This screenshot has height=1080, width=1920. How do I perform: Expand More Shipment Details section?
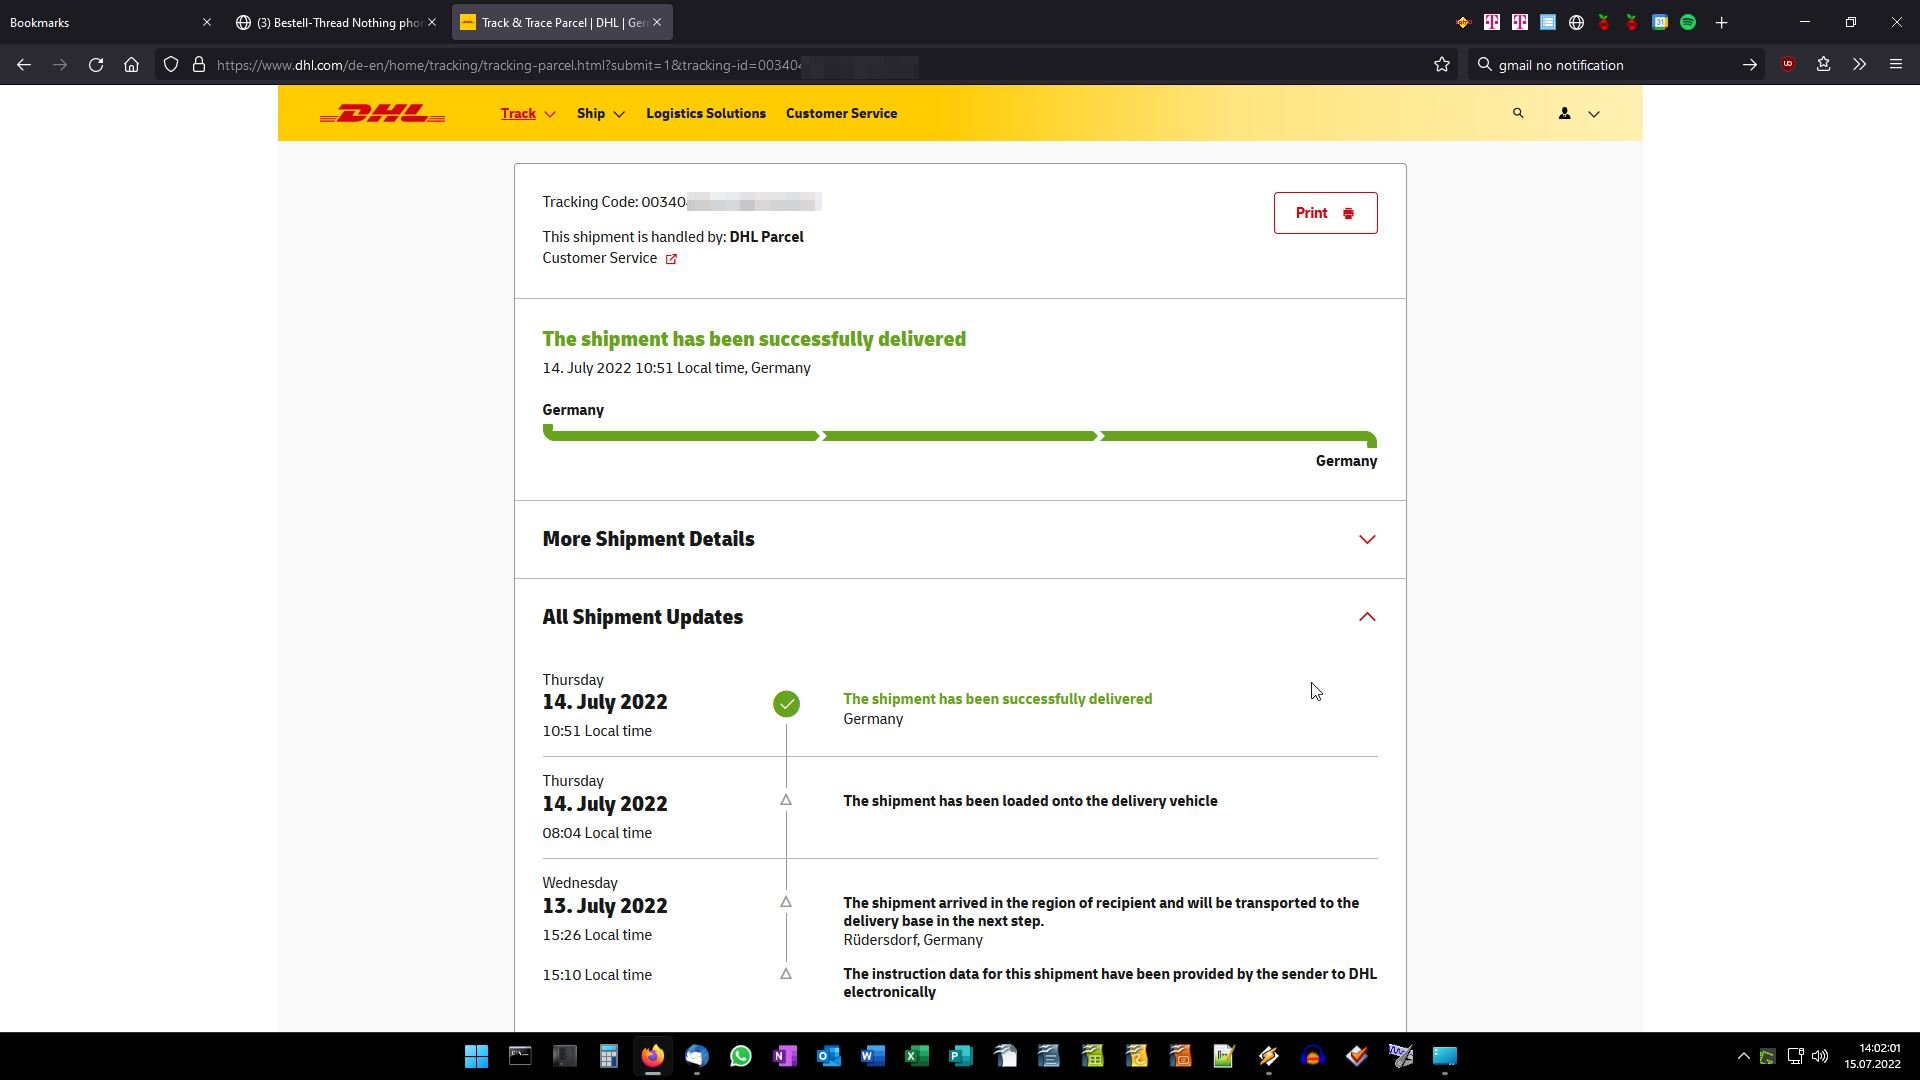(1366, 540)
